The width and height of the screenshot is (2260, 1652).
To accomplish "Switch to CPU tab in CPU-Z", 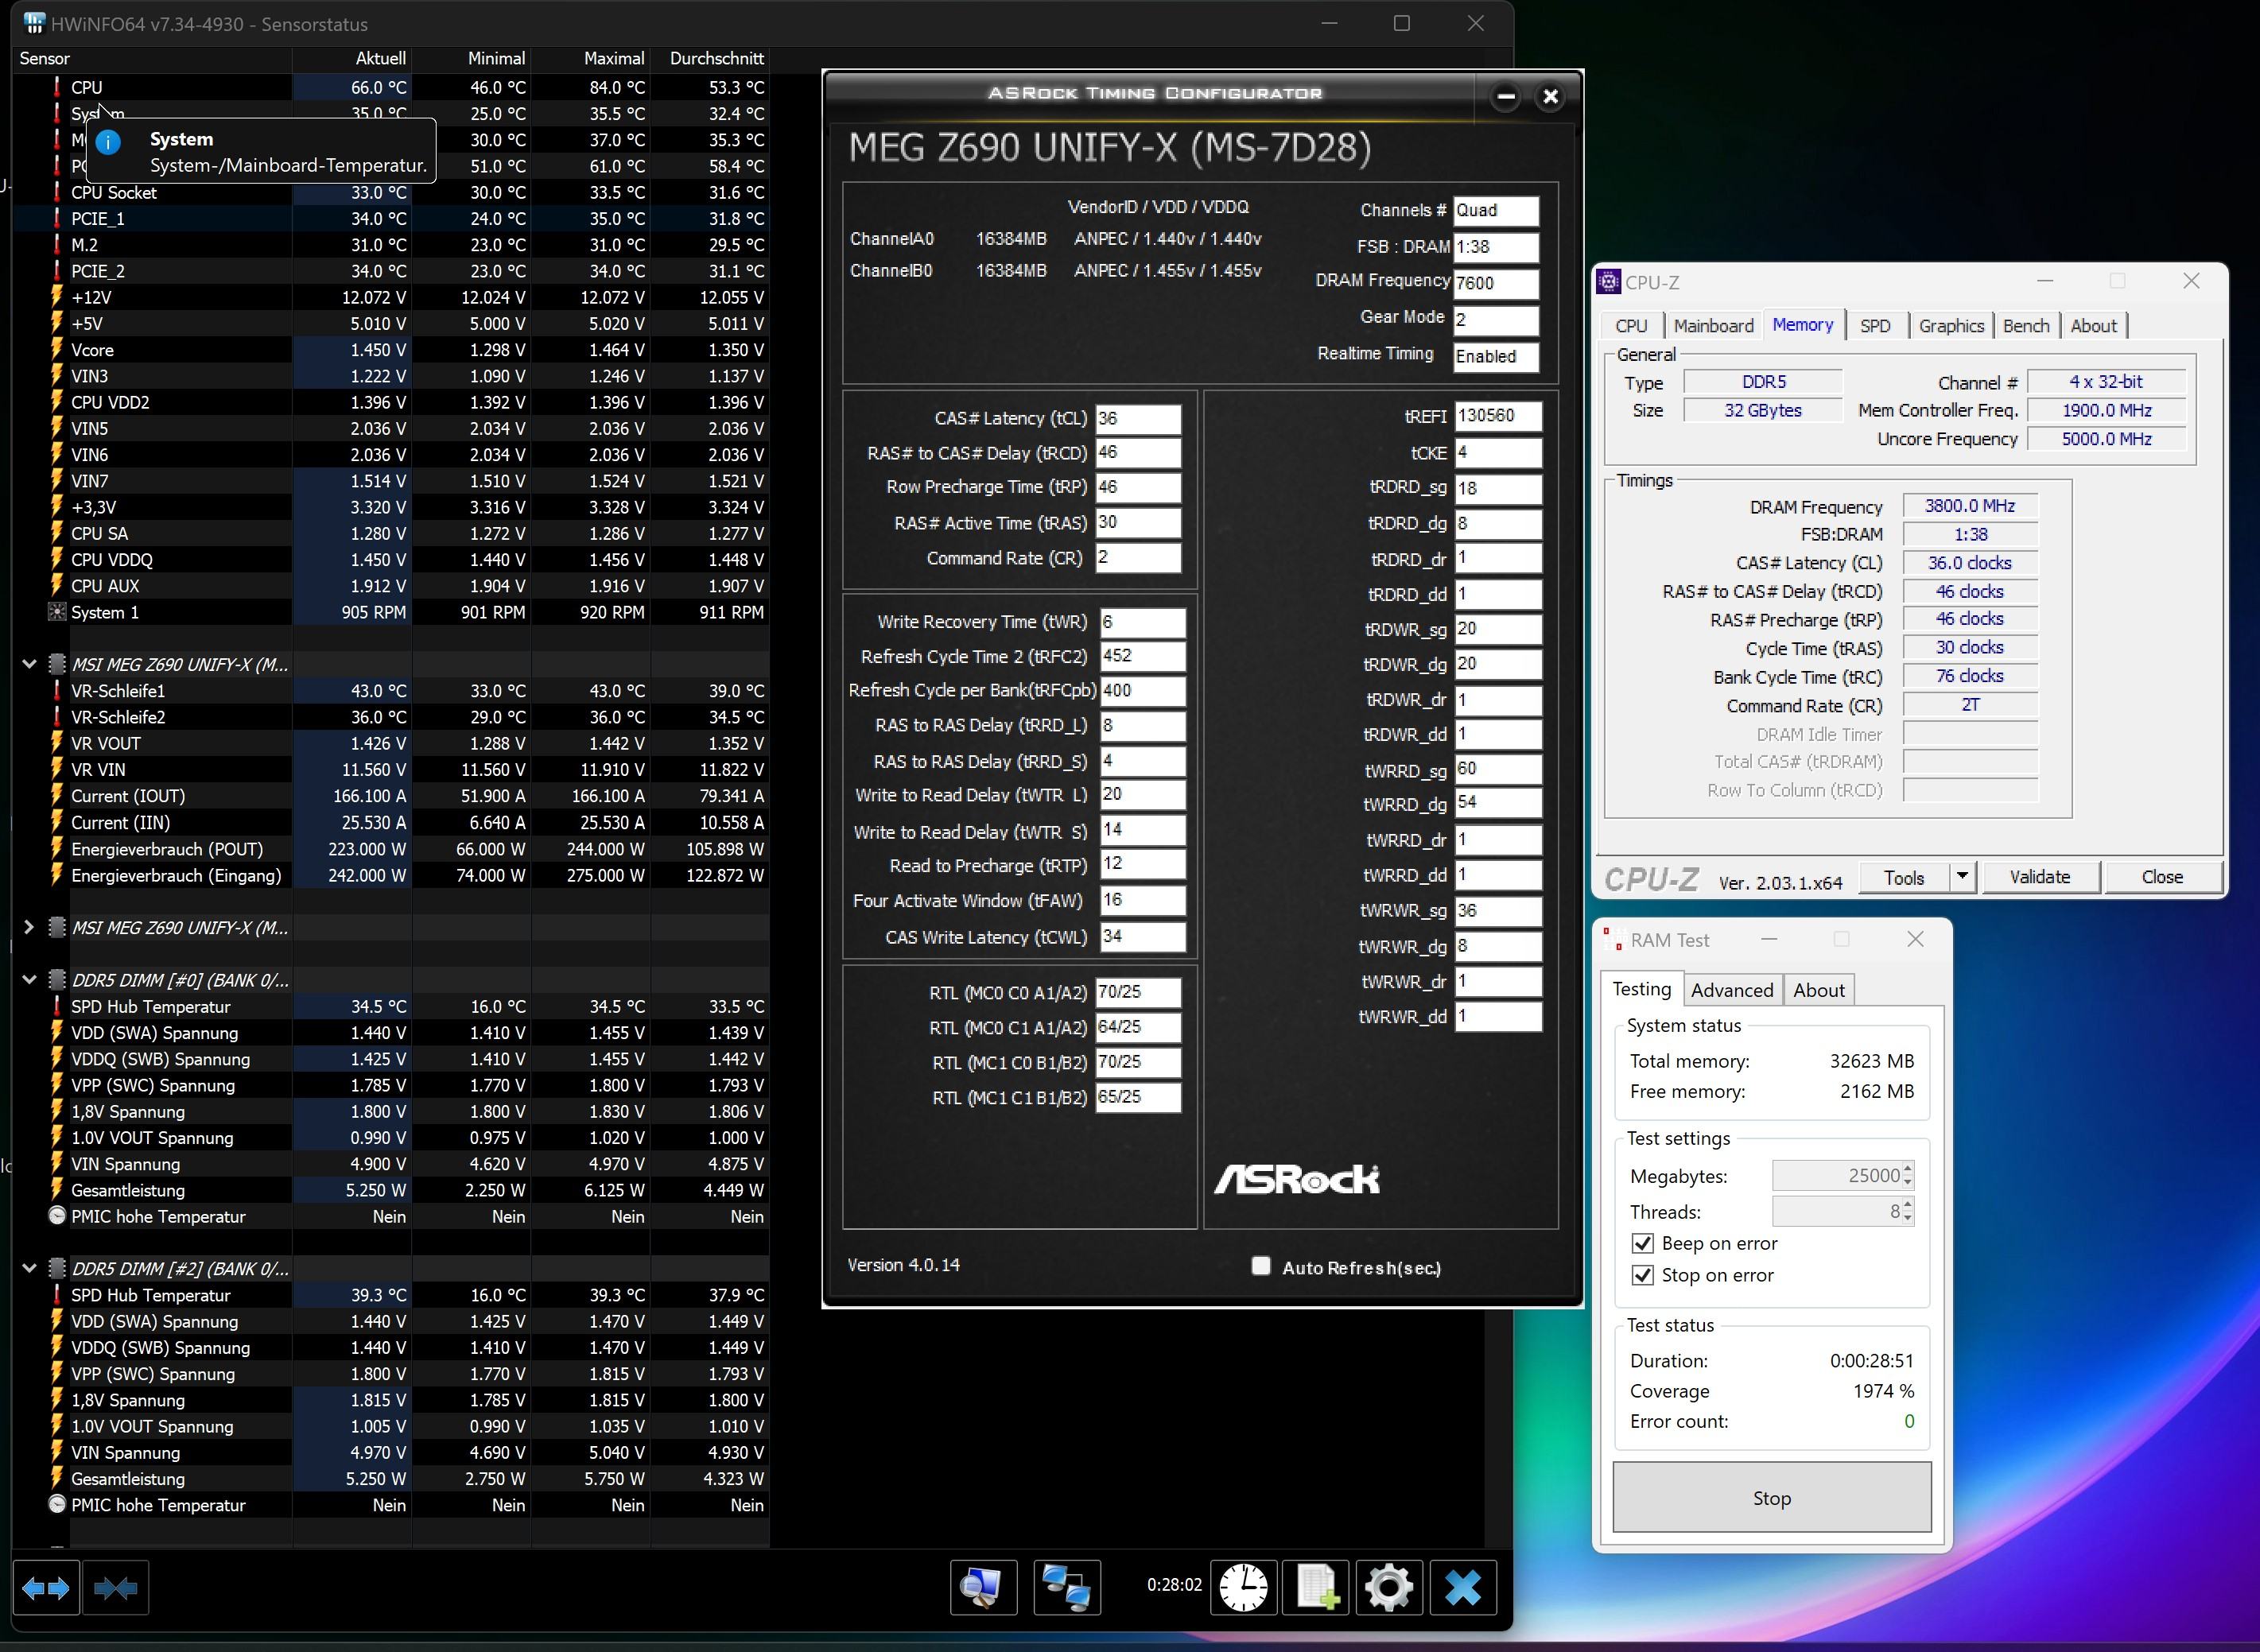I will [x=1631, y=326].
